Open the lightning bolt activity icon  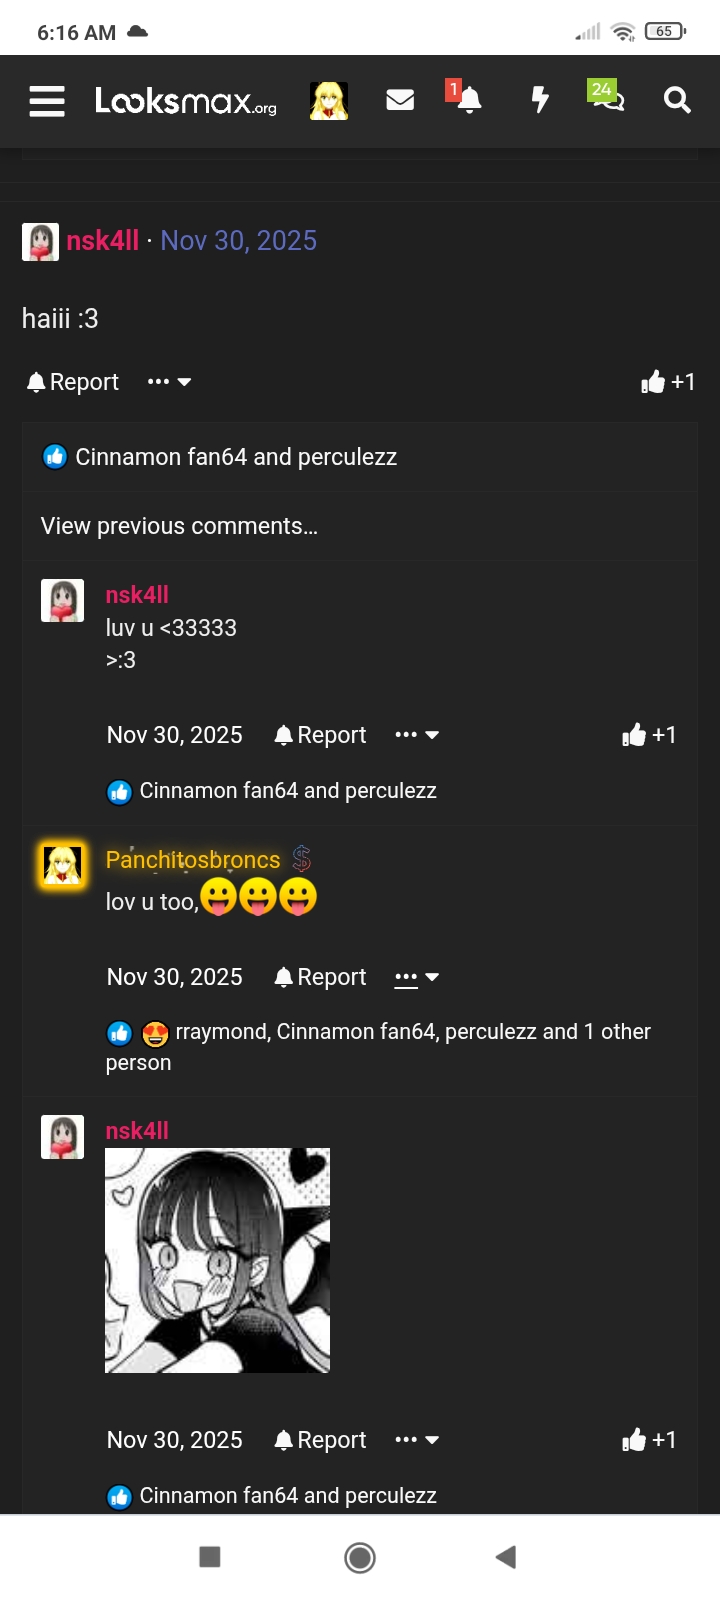tap(540, 100)
